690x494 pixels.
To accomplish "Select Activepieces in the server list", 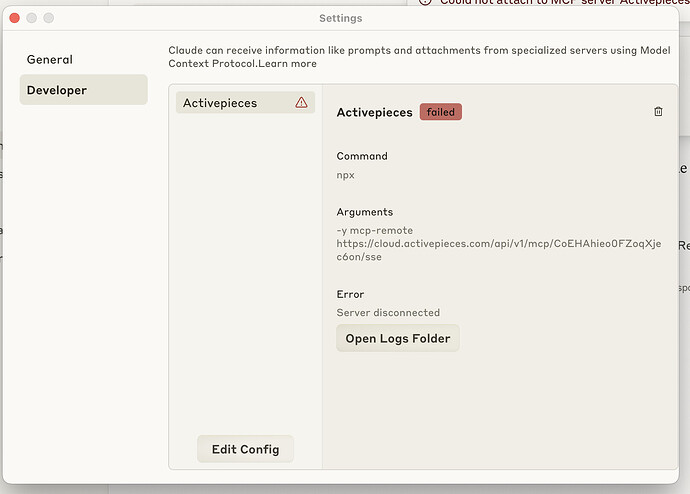I will point(246,102).
